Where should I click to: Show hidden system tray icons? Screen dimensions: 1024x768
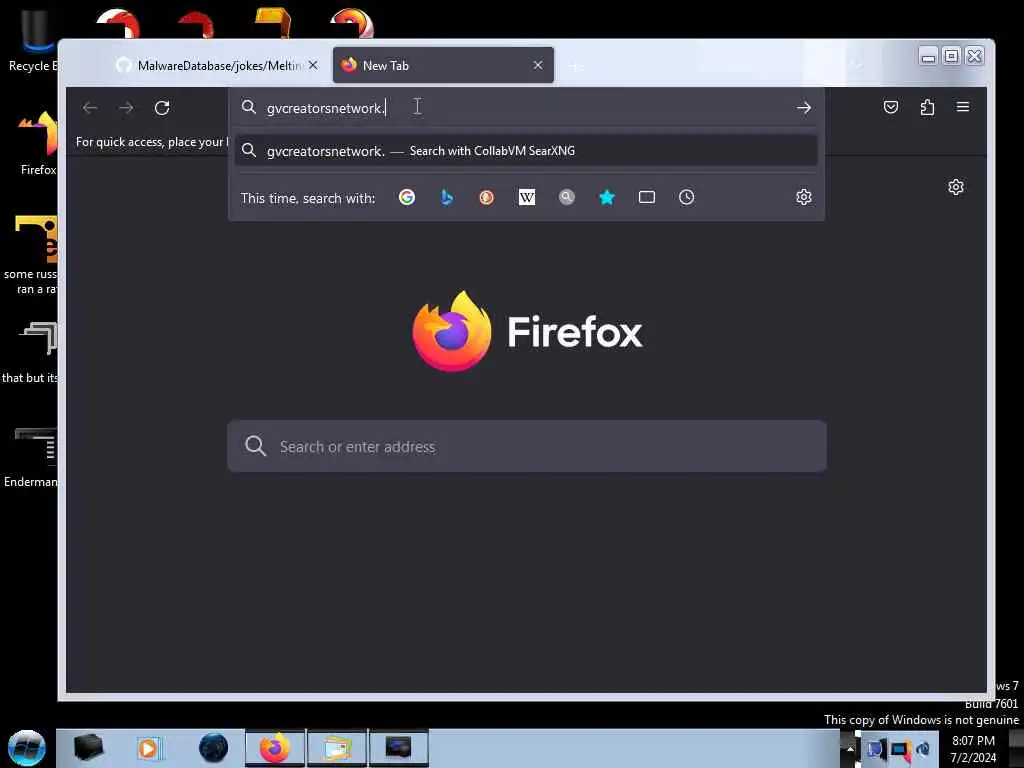tap(850, 749)
